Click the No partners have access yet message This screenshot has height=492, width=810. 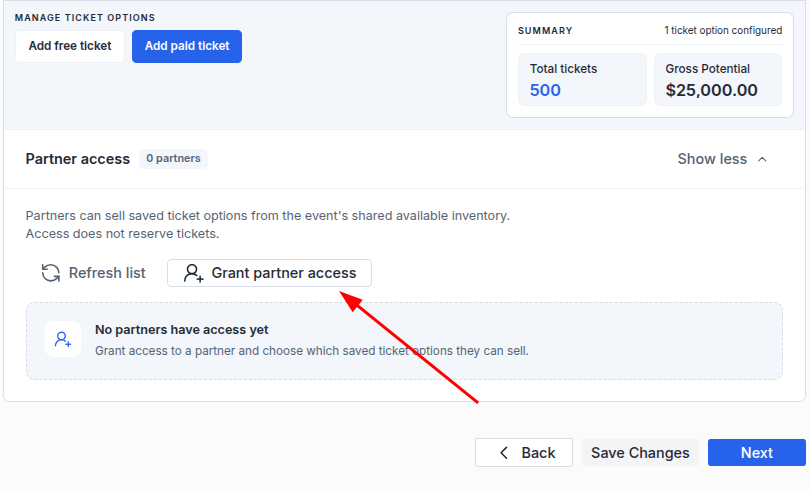pyautogui.click(x=181, y=330)
